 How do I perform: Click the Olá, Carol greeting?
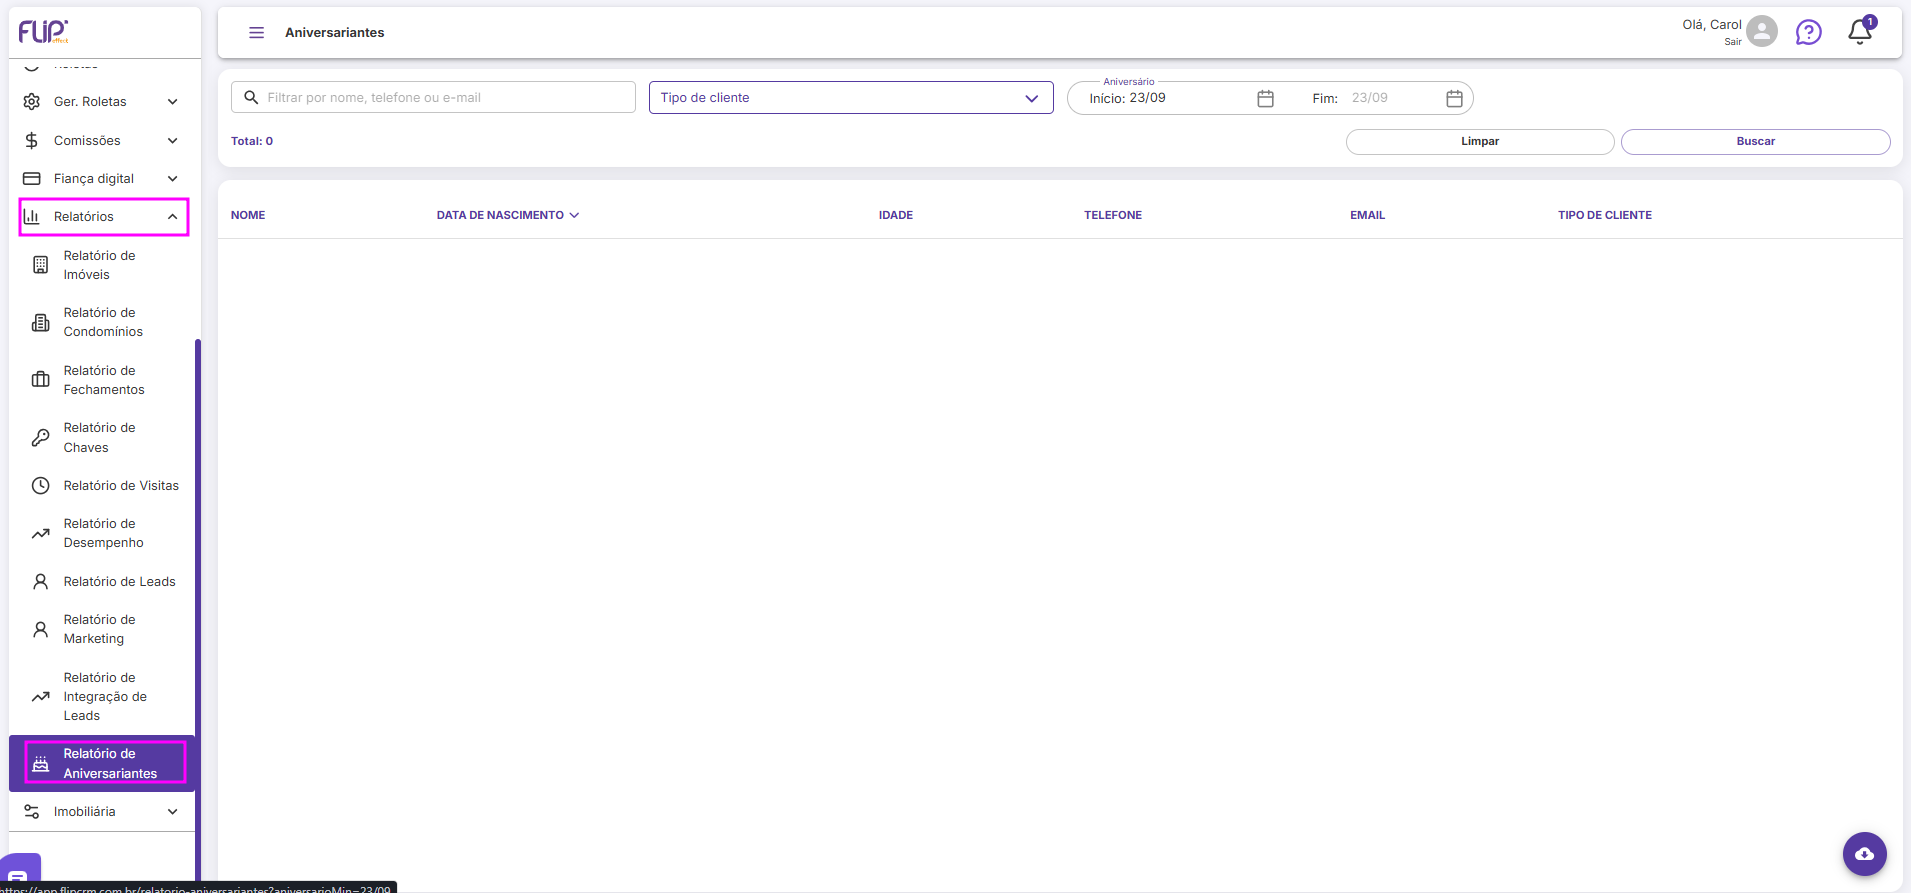pyautogui.click(x=1712, y=25)
